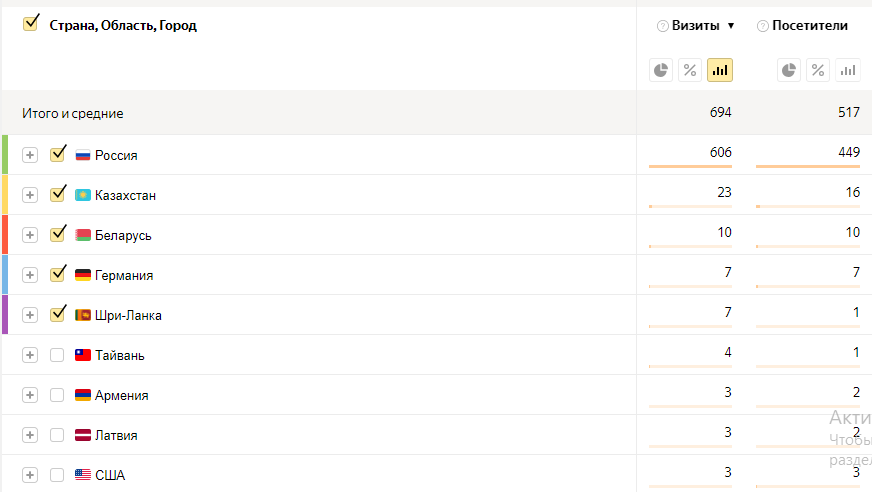Uncheck the Россия row checkbox

(x=58, y=154)
